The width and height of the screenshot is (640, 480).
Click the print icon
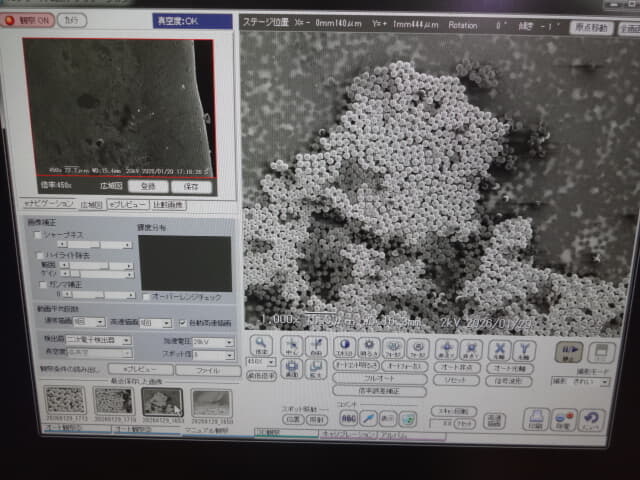537,419
